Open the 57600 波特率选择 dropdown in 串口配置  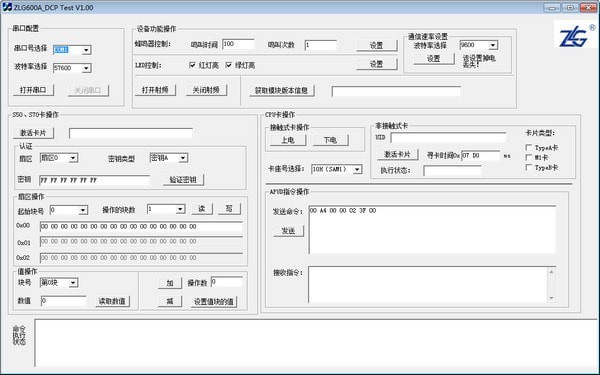86,68
